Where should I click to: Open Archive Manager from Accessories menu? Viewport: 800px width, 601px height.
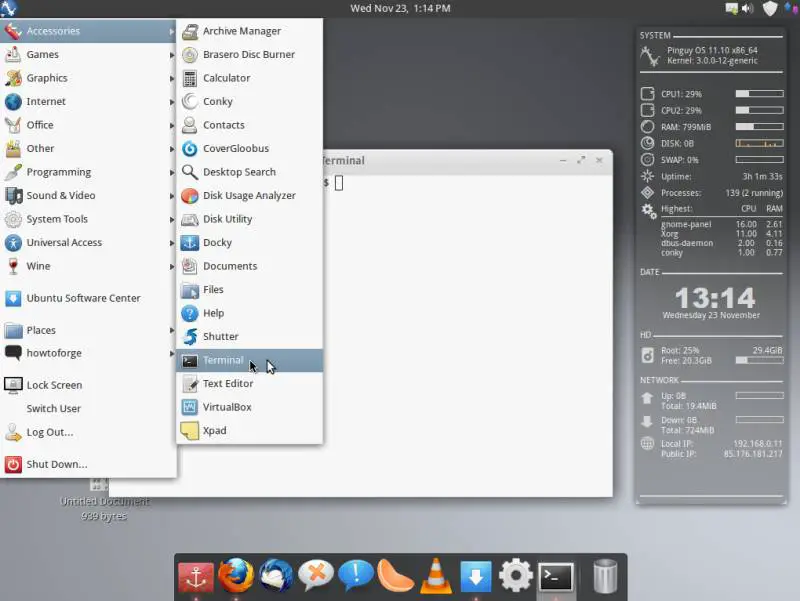click(249, 31)
